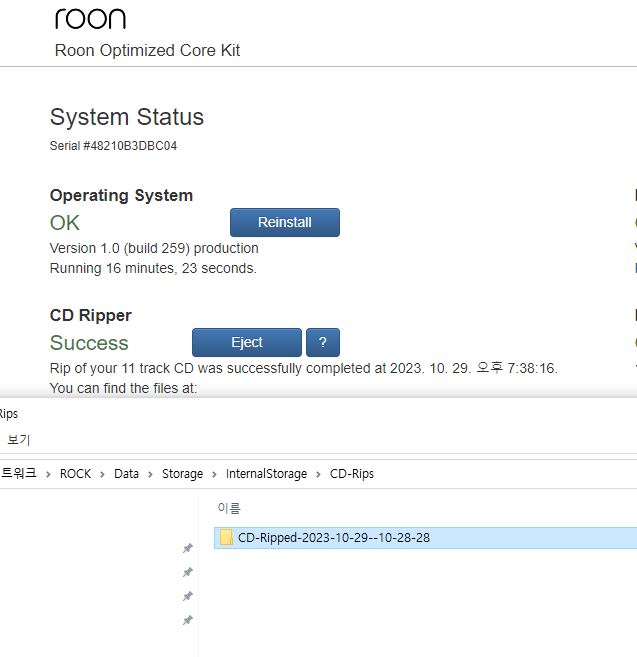Expand the chevron after Data breadcrumb
Screen dimensions: 637x657
point(150,474)
